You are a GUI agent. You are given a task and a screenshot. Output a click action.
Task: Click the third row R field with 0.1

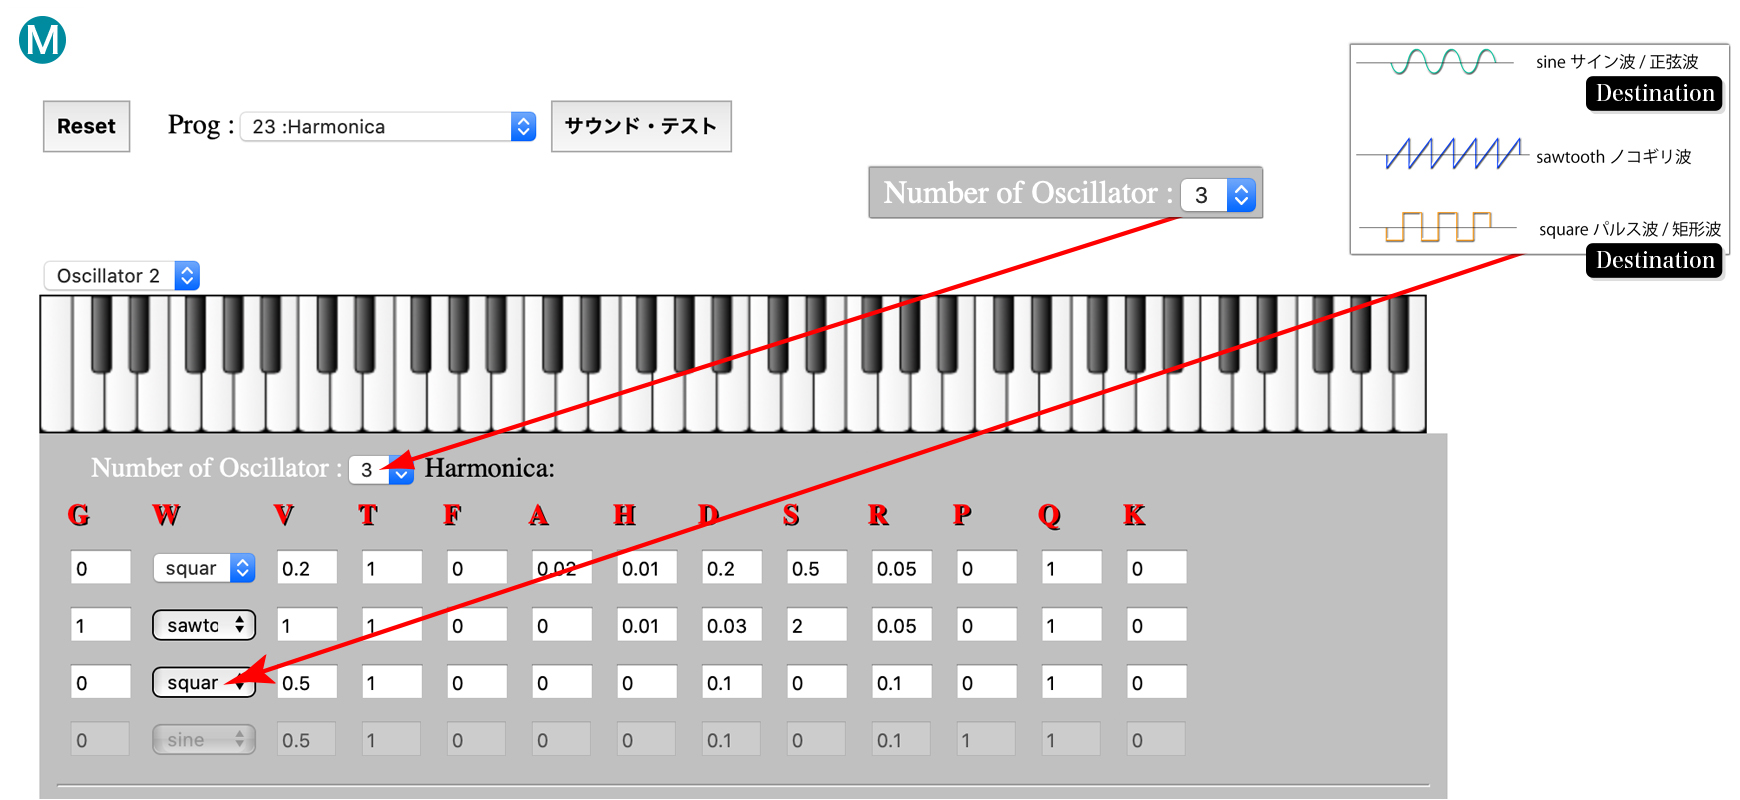click(x=901, y=682)
